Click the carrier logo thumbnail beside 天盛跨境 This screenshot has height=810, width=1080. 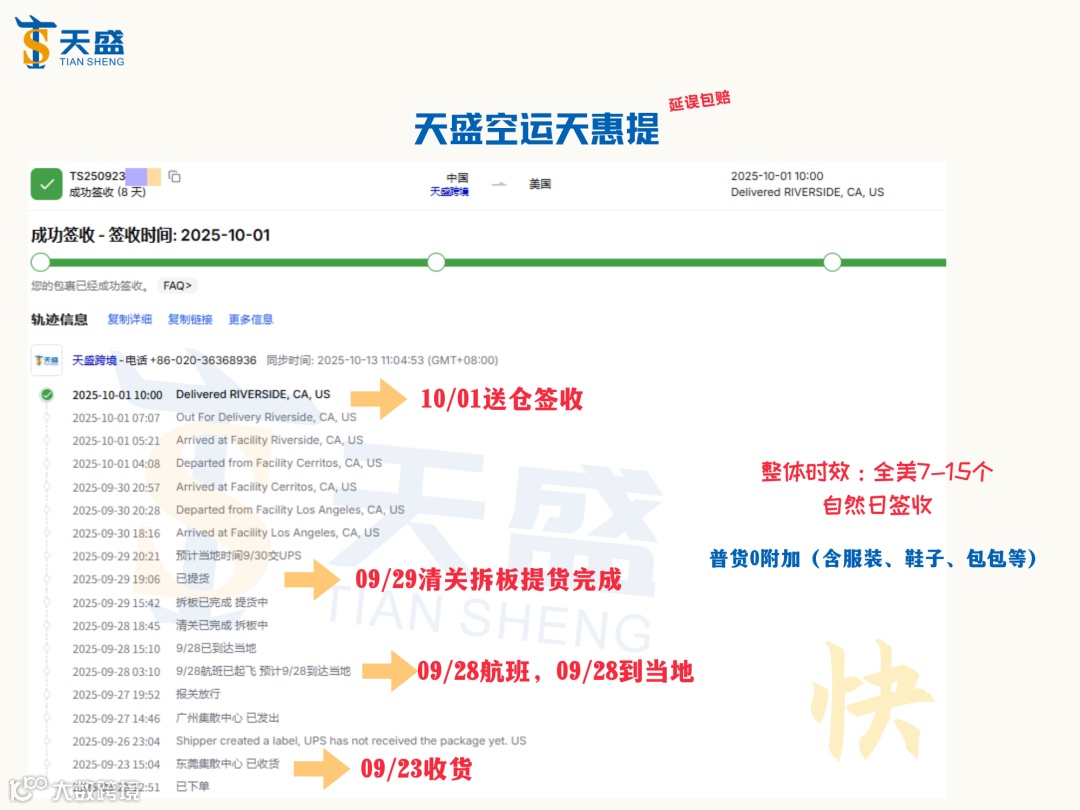click(x=47, y=360)
